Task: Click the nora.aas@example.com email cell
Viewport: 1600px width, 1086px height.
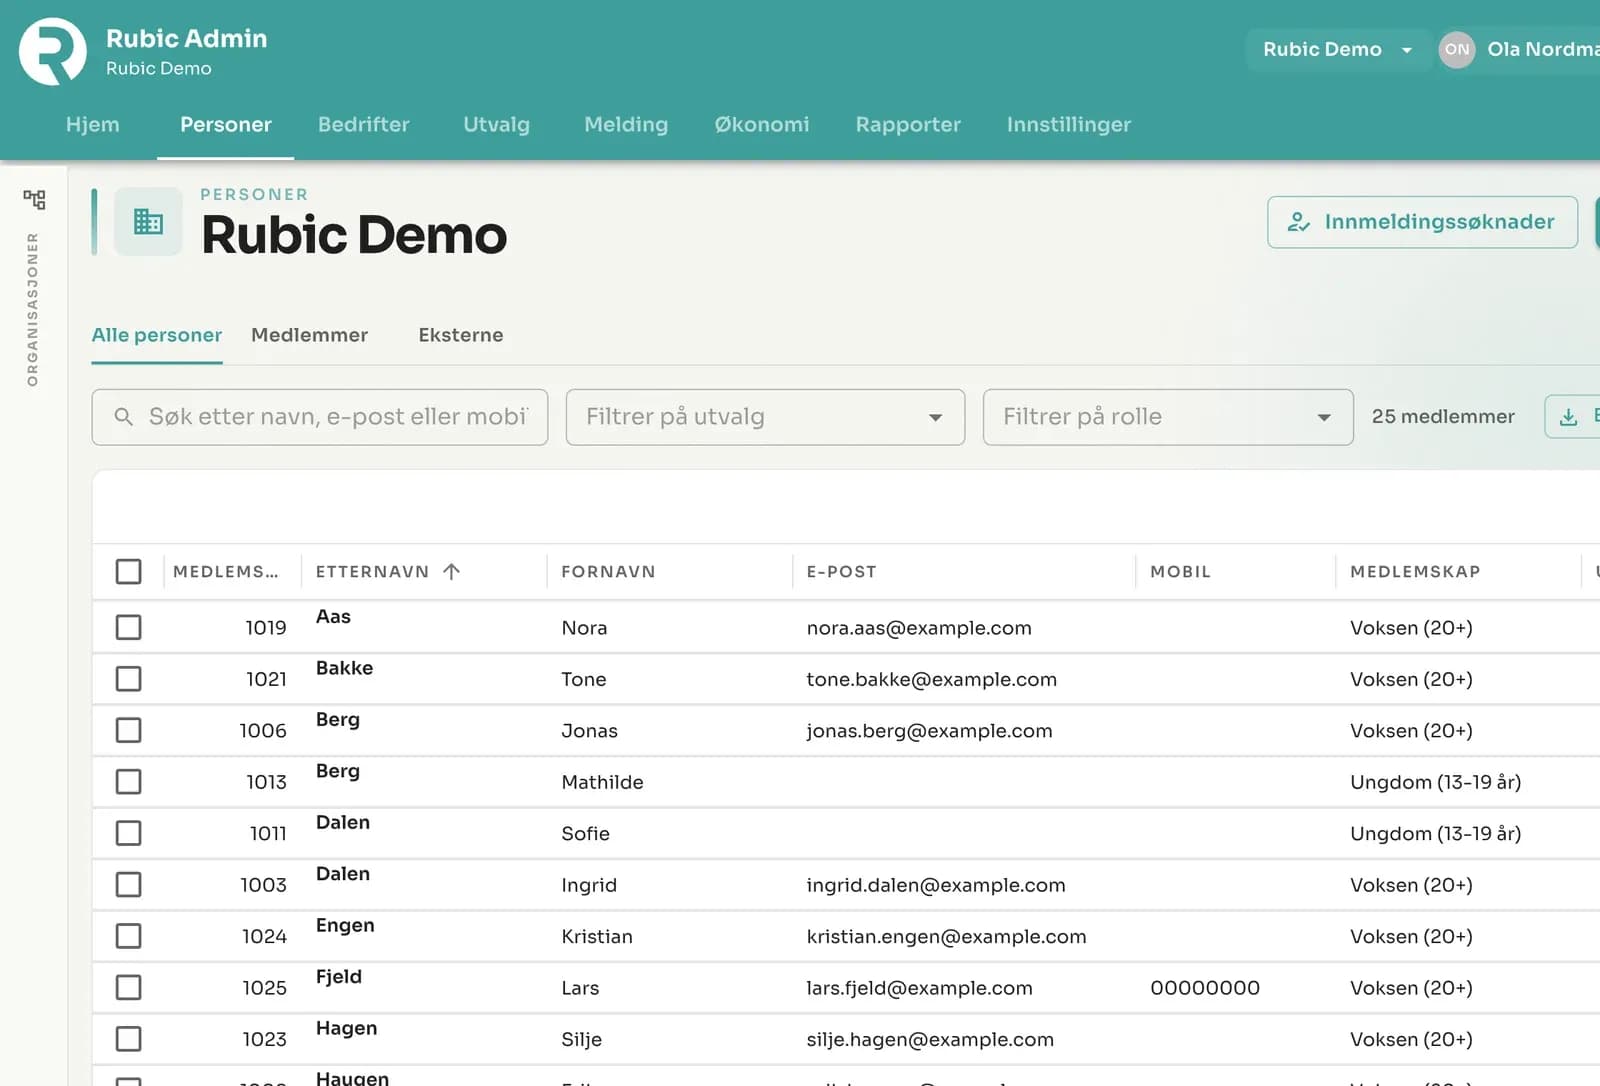Action: click(x=919, y=628)
